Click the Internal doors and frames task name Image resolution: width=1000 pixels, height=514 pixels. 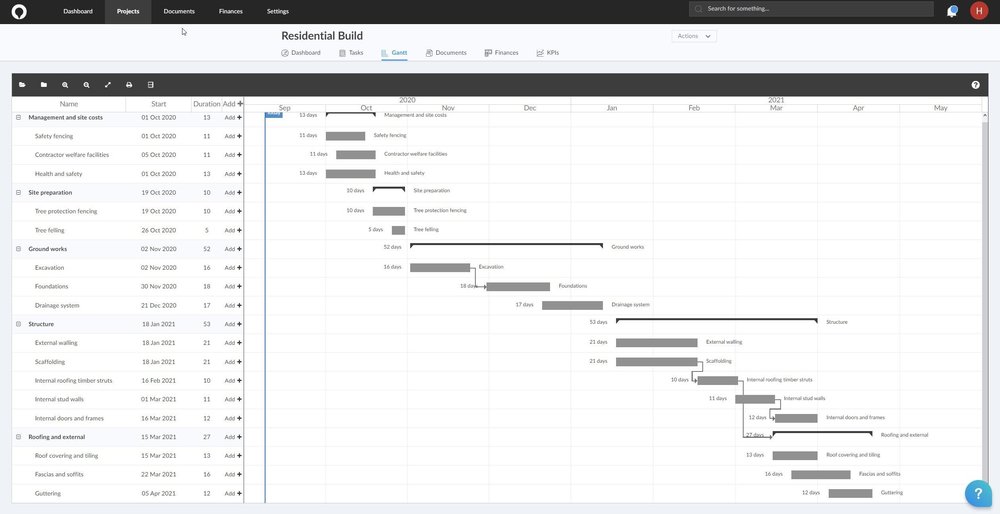pos(70,418)
